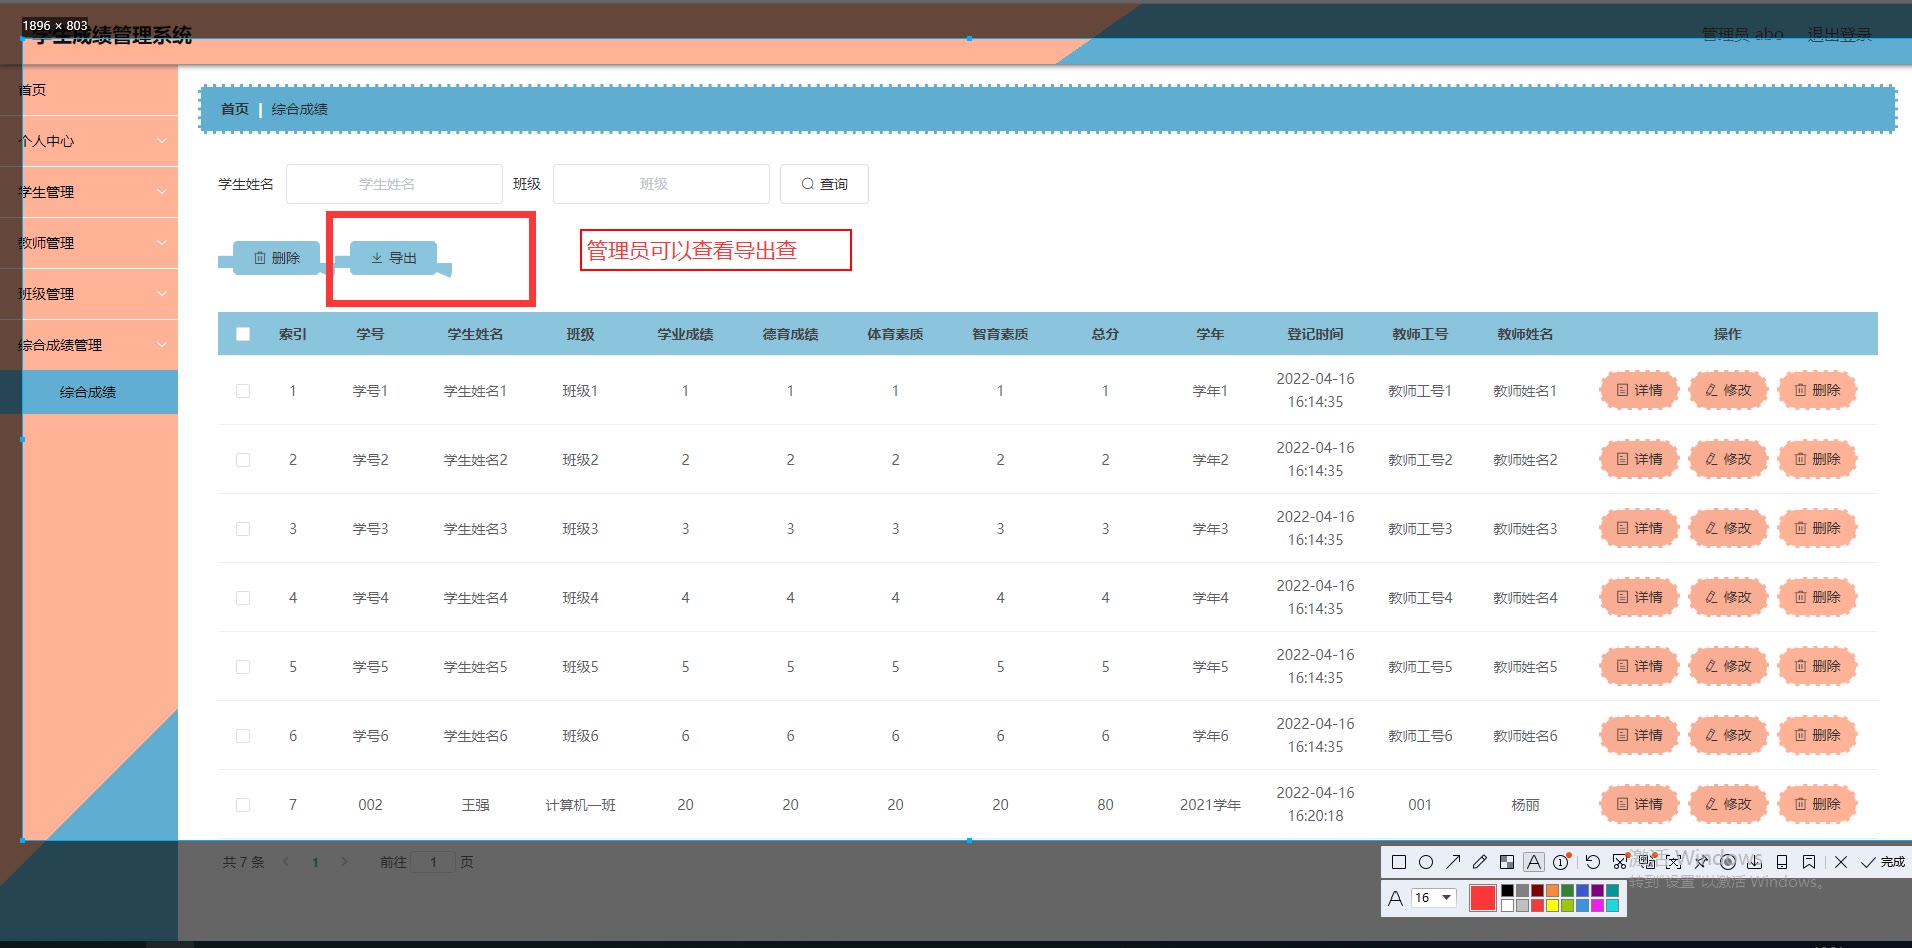Click the large current-color red swatch
The image size is (1912, 948).
coord(1483,898)
